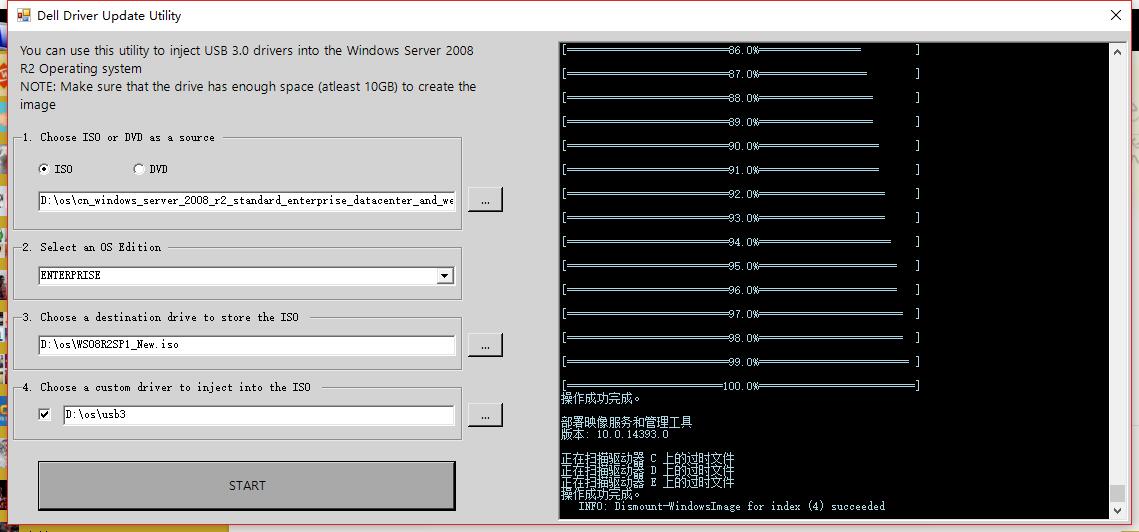The width and height of the screenshot is (1139, 532).
Task: Click the destination ISO path field
Action: pyautogui.click(x=247, y=344)
